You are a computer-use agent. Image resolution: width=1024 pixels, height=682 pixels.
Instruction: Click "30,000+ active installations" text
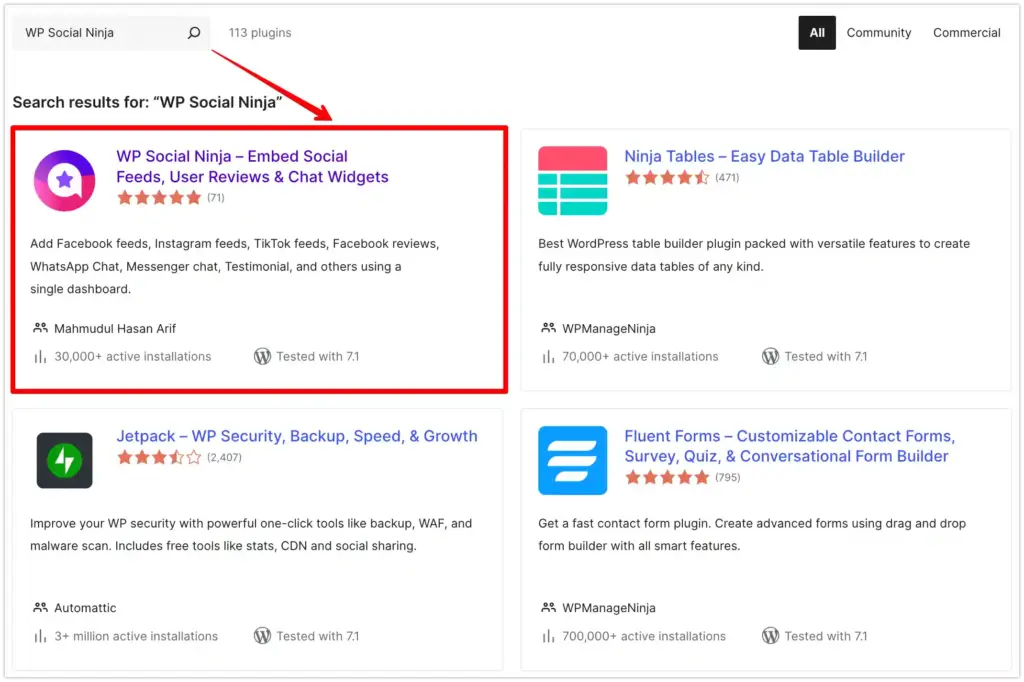133,357
